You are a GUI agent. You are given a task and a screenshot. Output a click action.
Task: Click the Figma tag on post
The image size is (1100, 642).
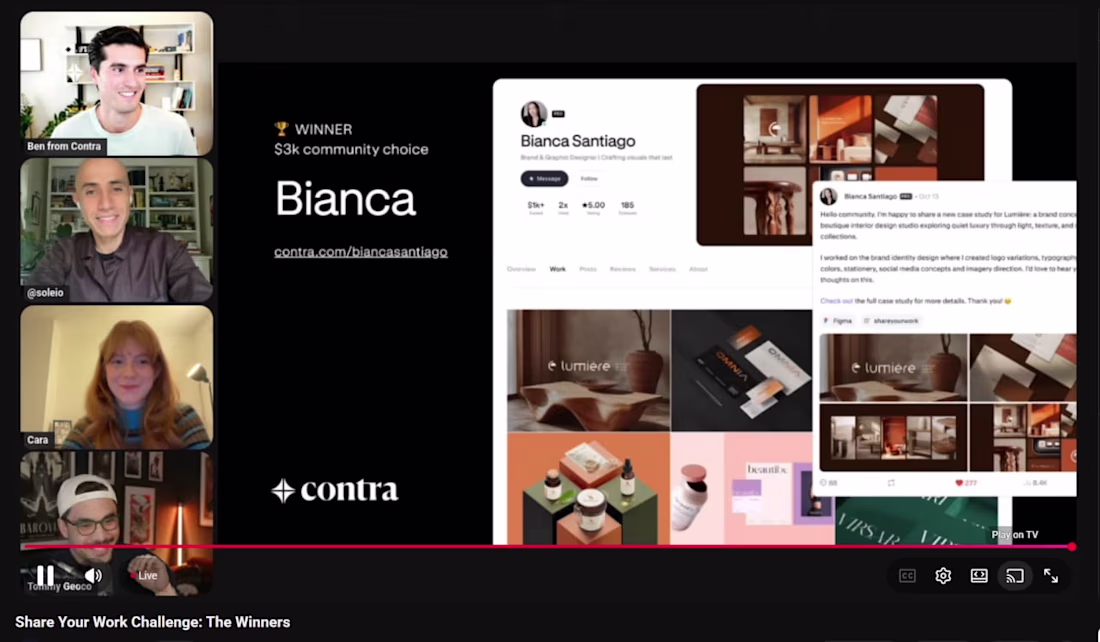point(838,321)
